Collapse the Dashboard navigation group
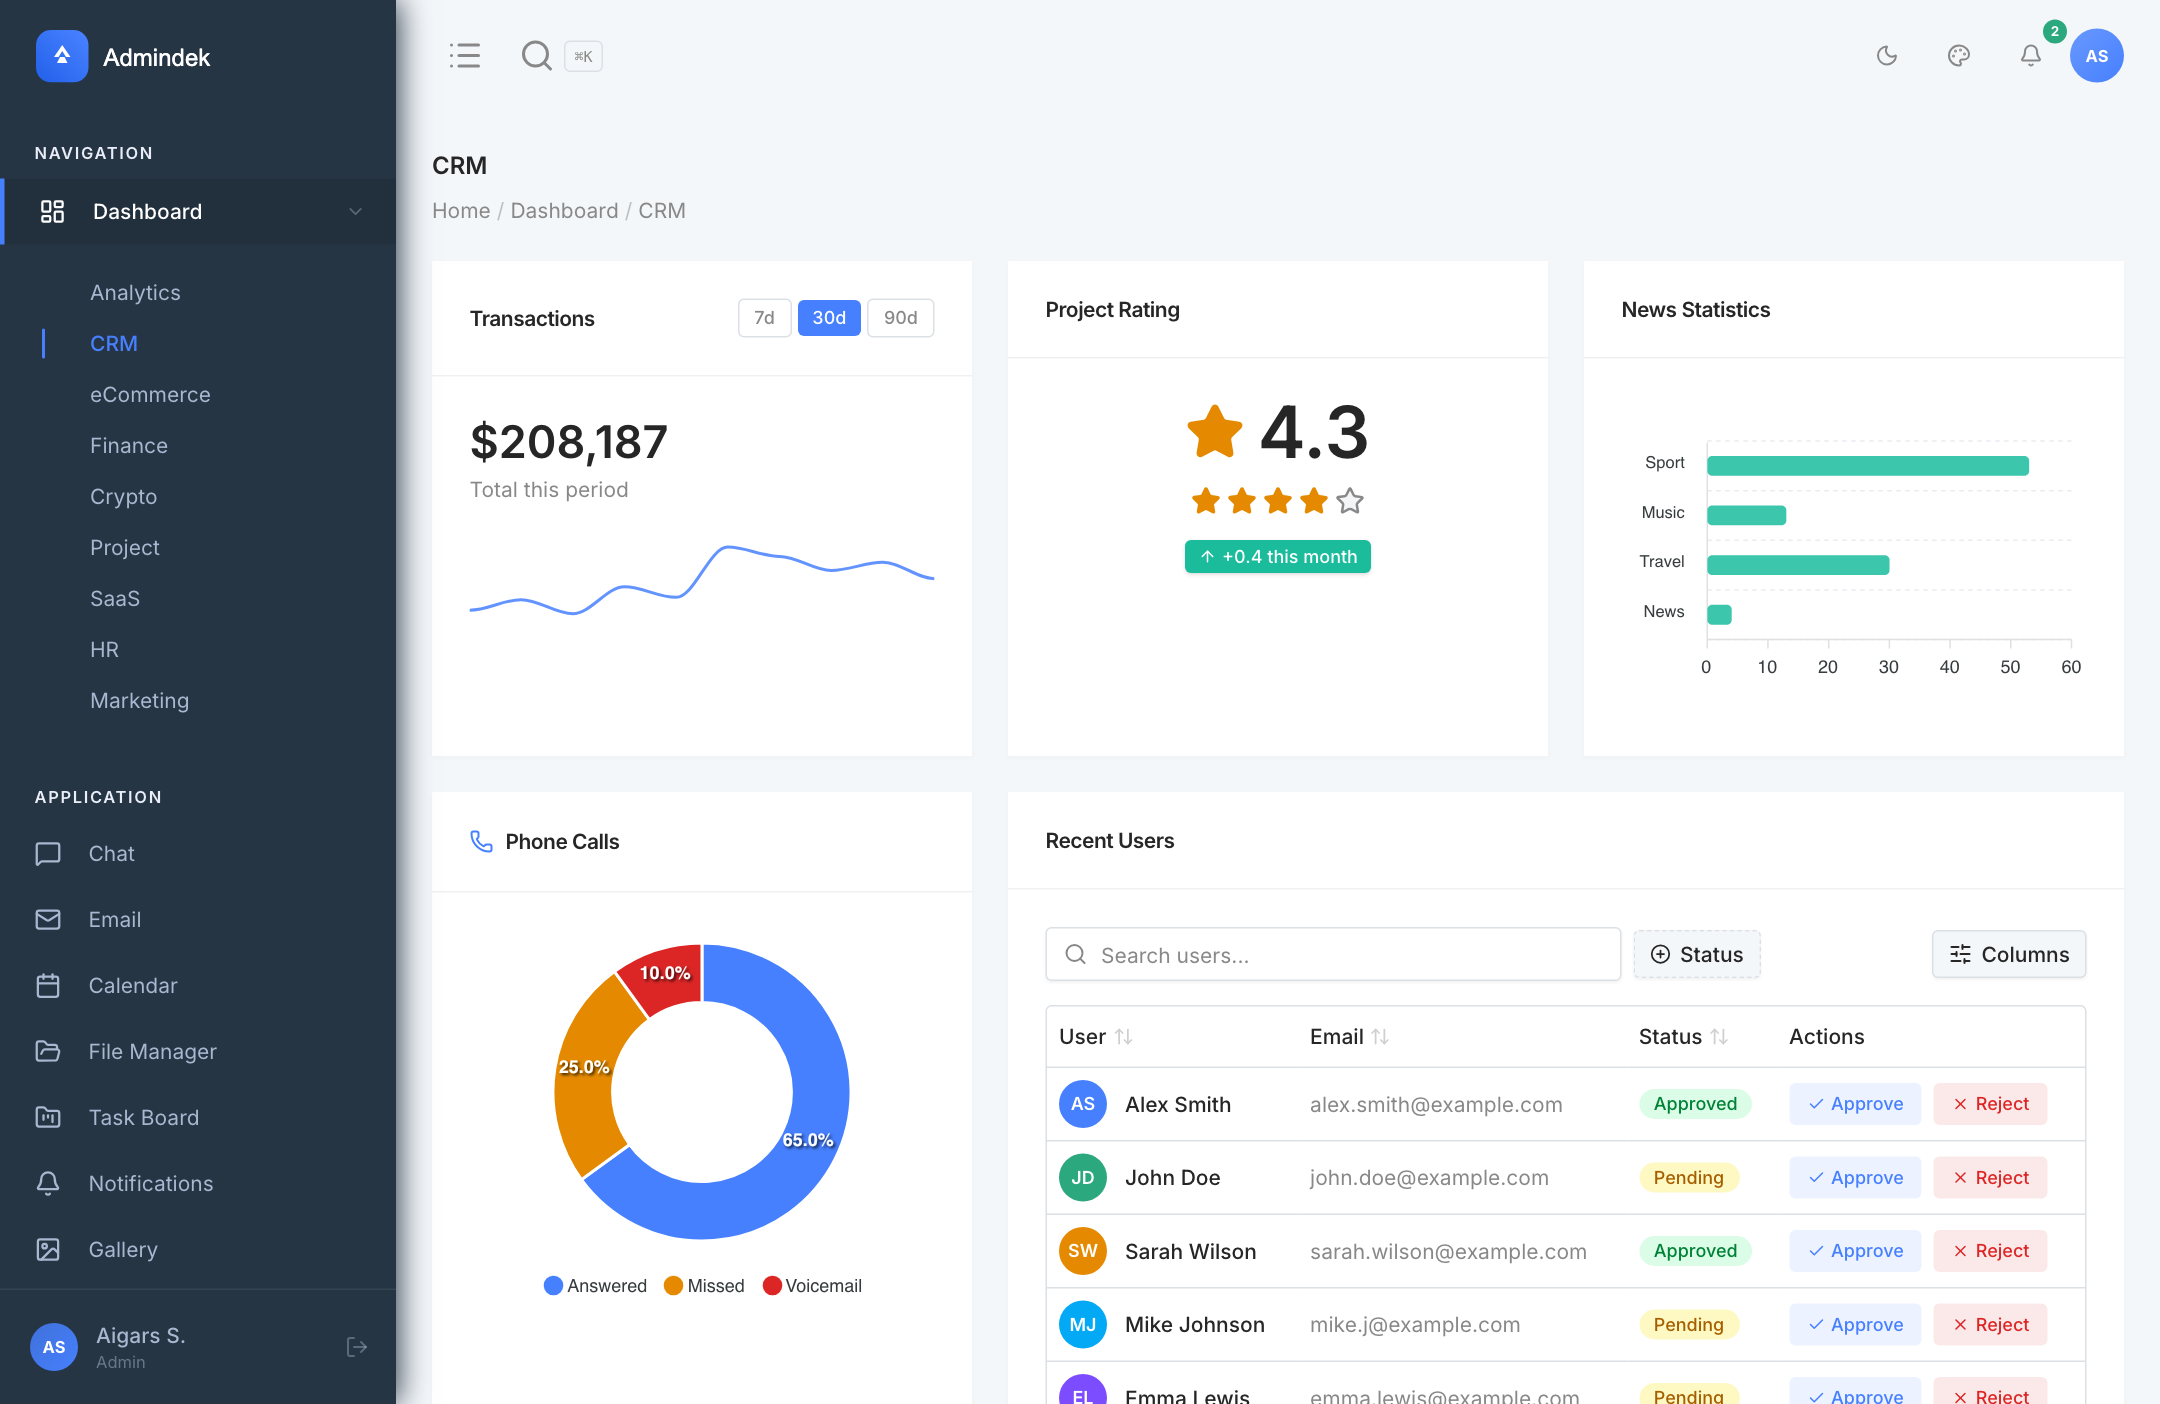The image size is (2160, 1404). [355, 211]
